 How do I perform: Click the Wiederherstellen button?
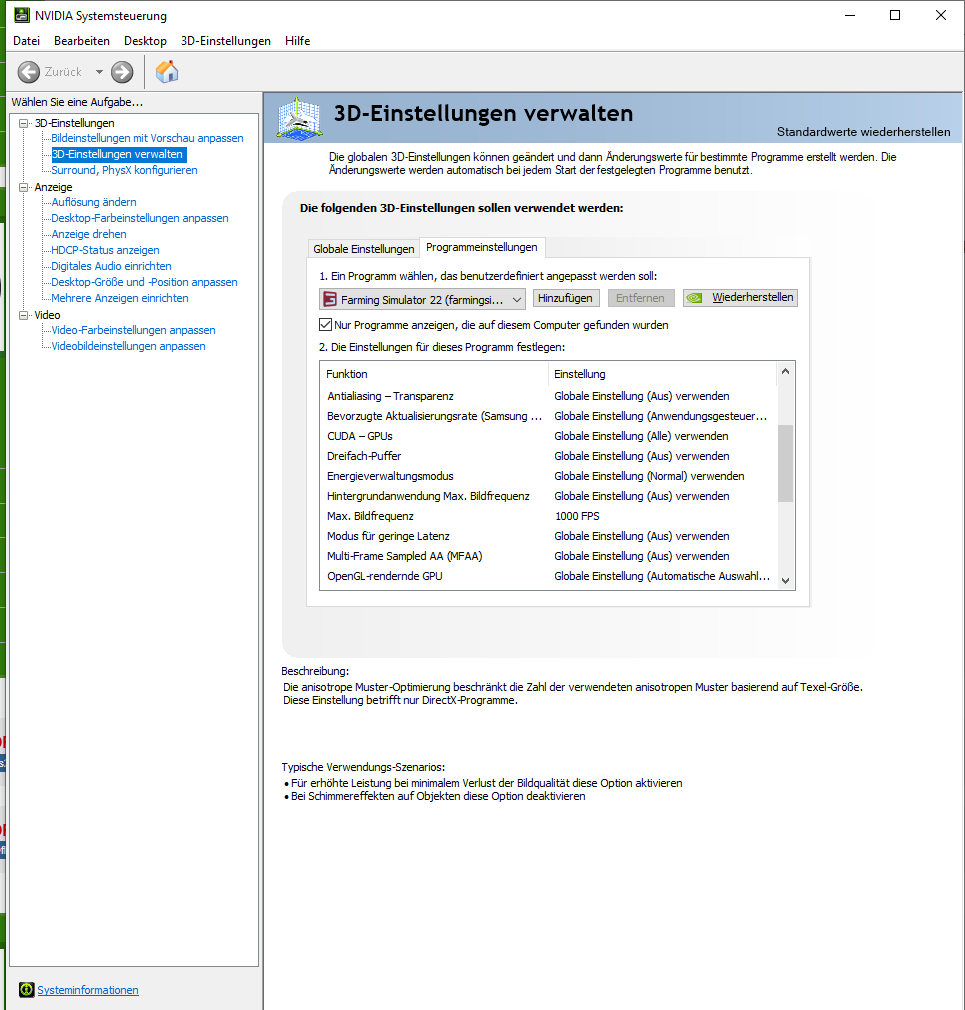(x=740, y=298)
